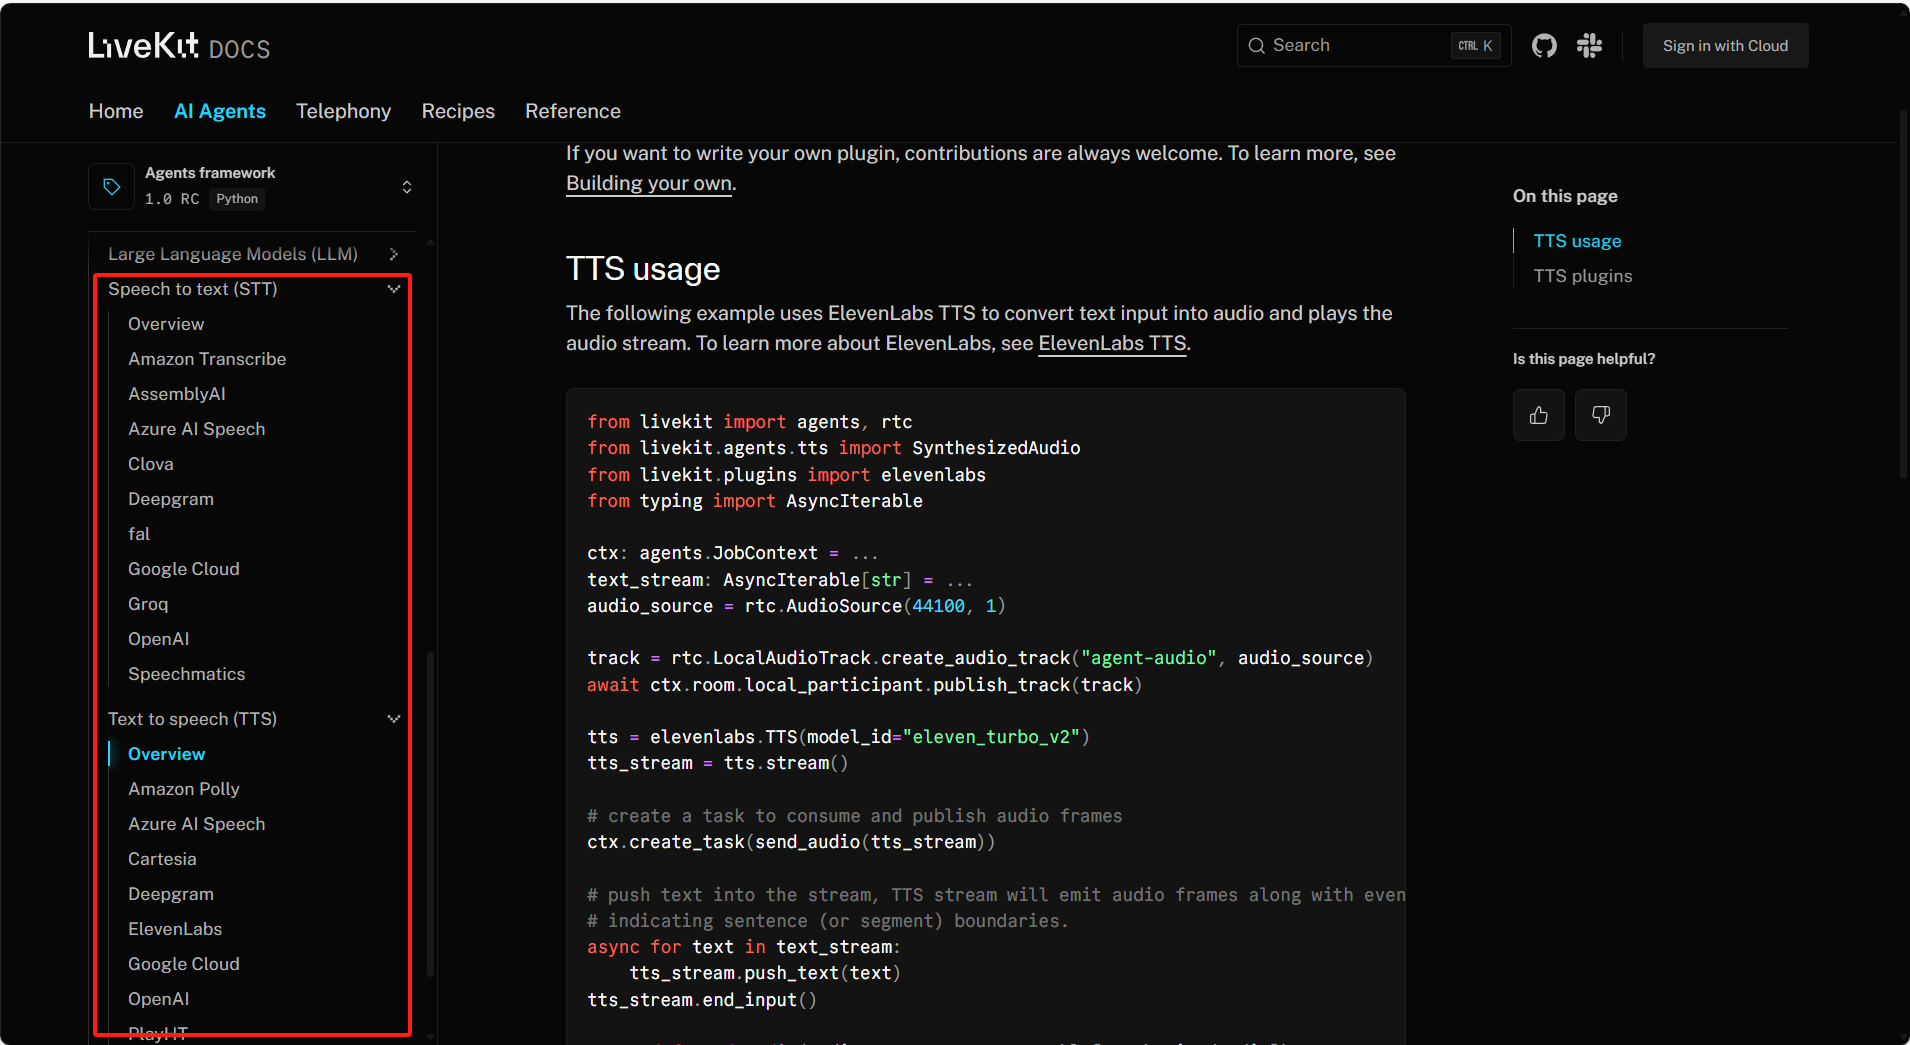Open OpenAI under Text to speech
The height and width of the screenshot is (1045, 1910).
(x=159, y=999)
